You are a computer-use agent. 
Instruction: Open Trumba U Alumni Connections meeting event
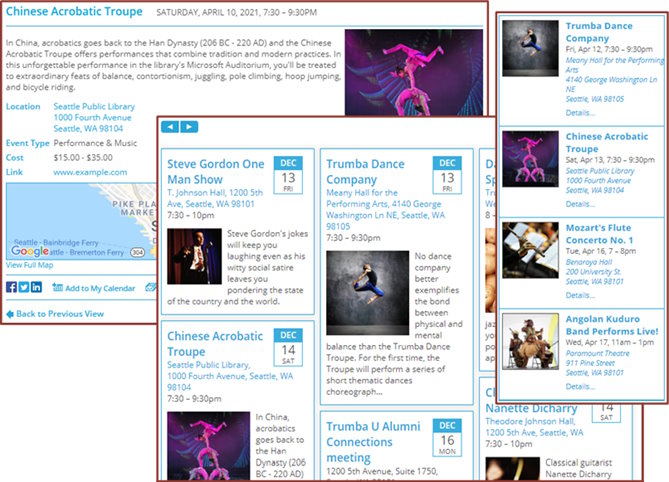pyautogui.click(x=372, y=442)
